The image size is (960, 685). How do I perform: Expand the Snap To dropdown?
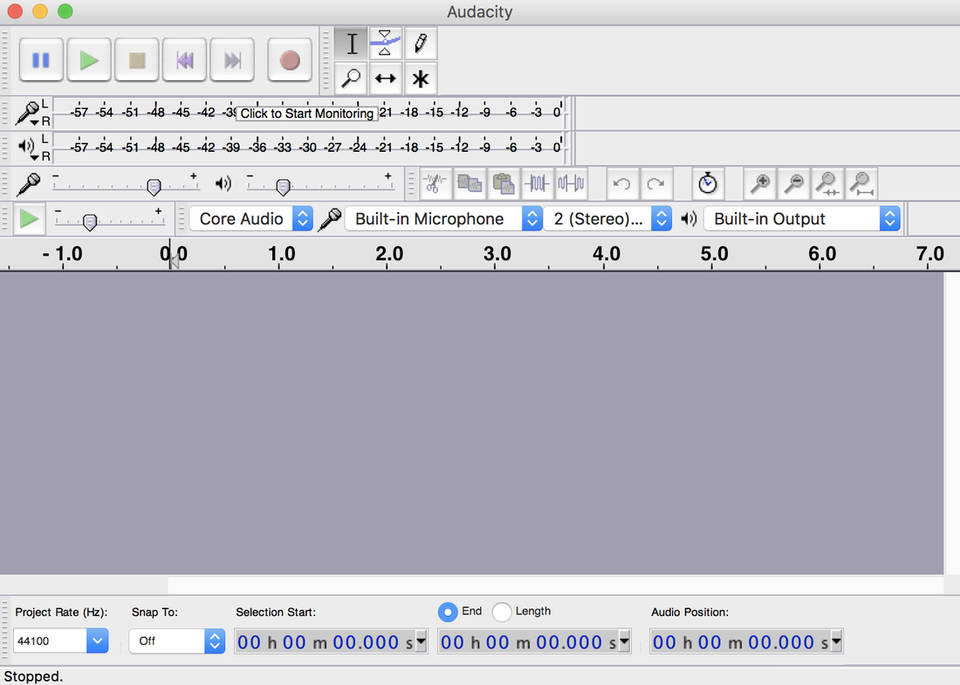click(x=177, y=641)
